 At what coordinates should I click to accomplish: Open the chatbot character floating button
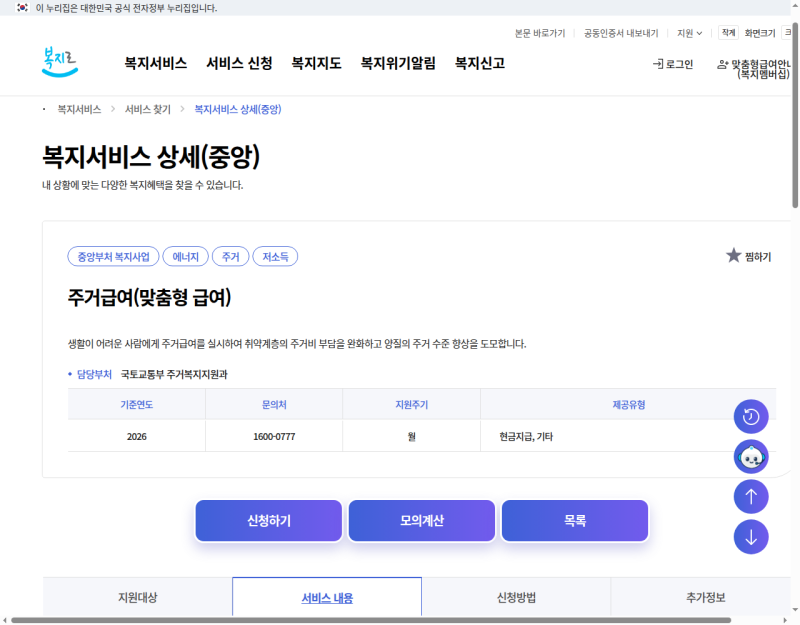[x=751, y=457]
